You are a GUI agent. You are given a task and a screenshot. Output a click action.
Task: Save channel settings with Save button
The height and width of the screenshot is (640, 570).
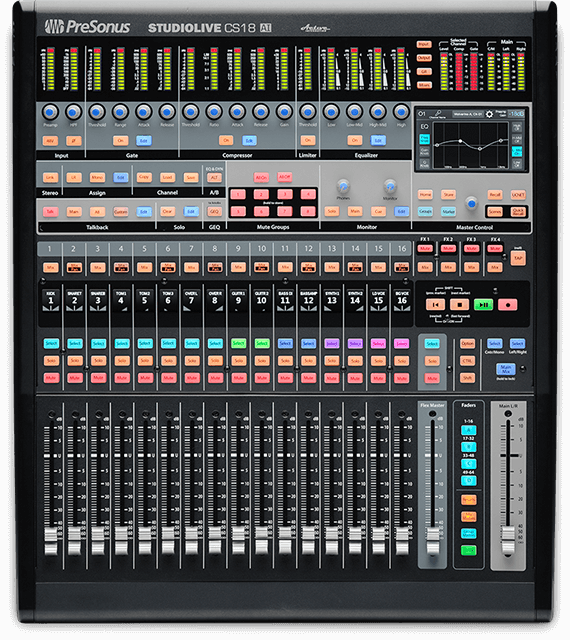191,178
